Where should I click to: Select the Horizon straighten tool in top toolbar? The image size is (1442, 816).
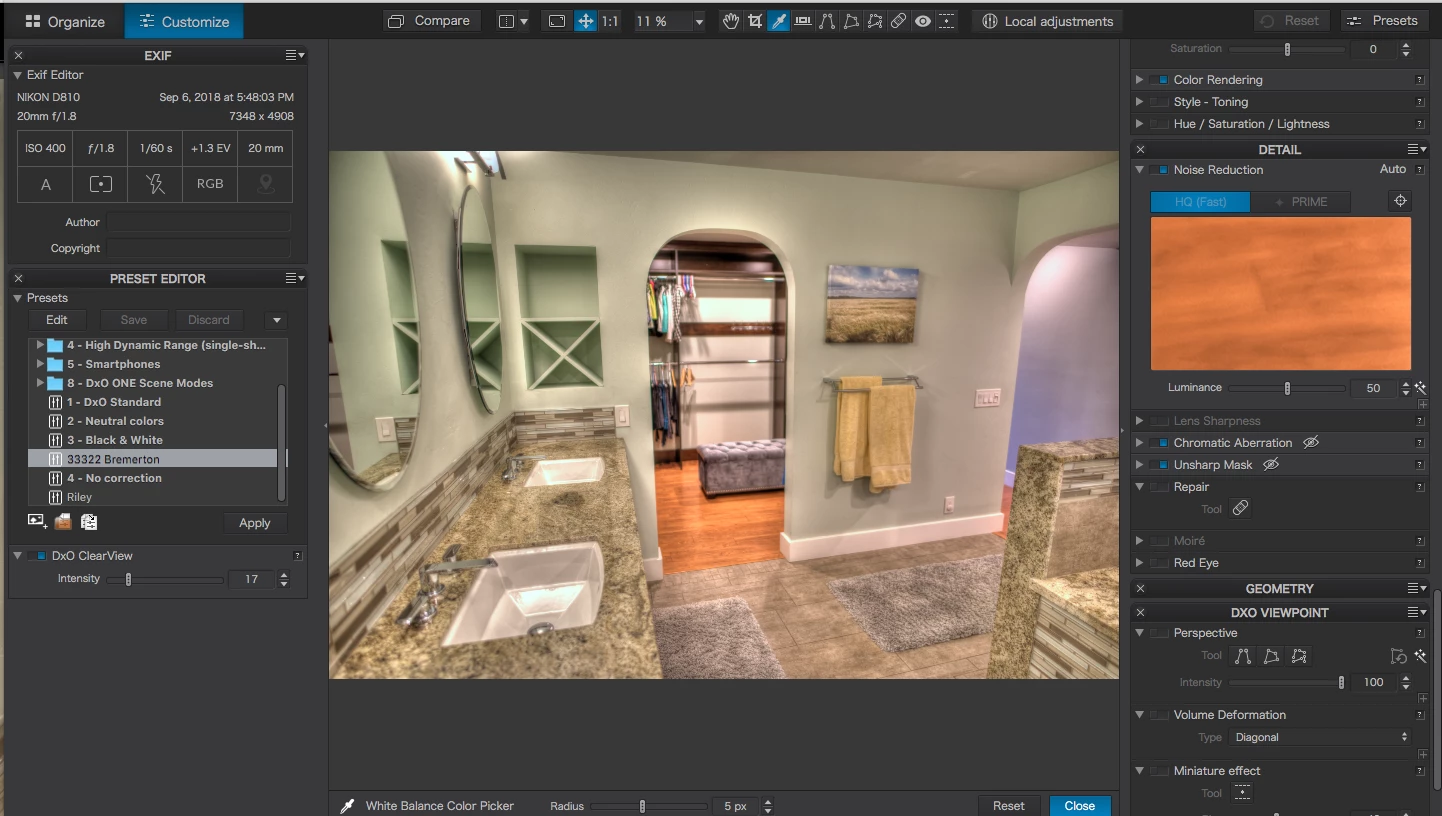click(x=803, y=21)
